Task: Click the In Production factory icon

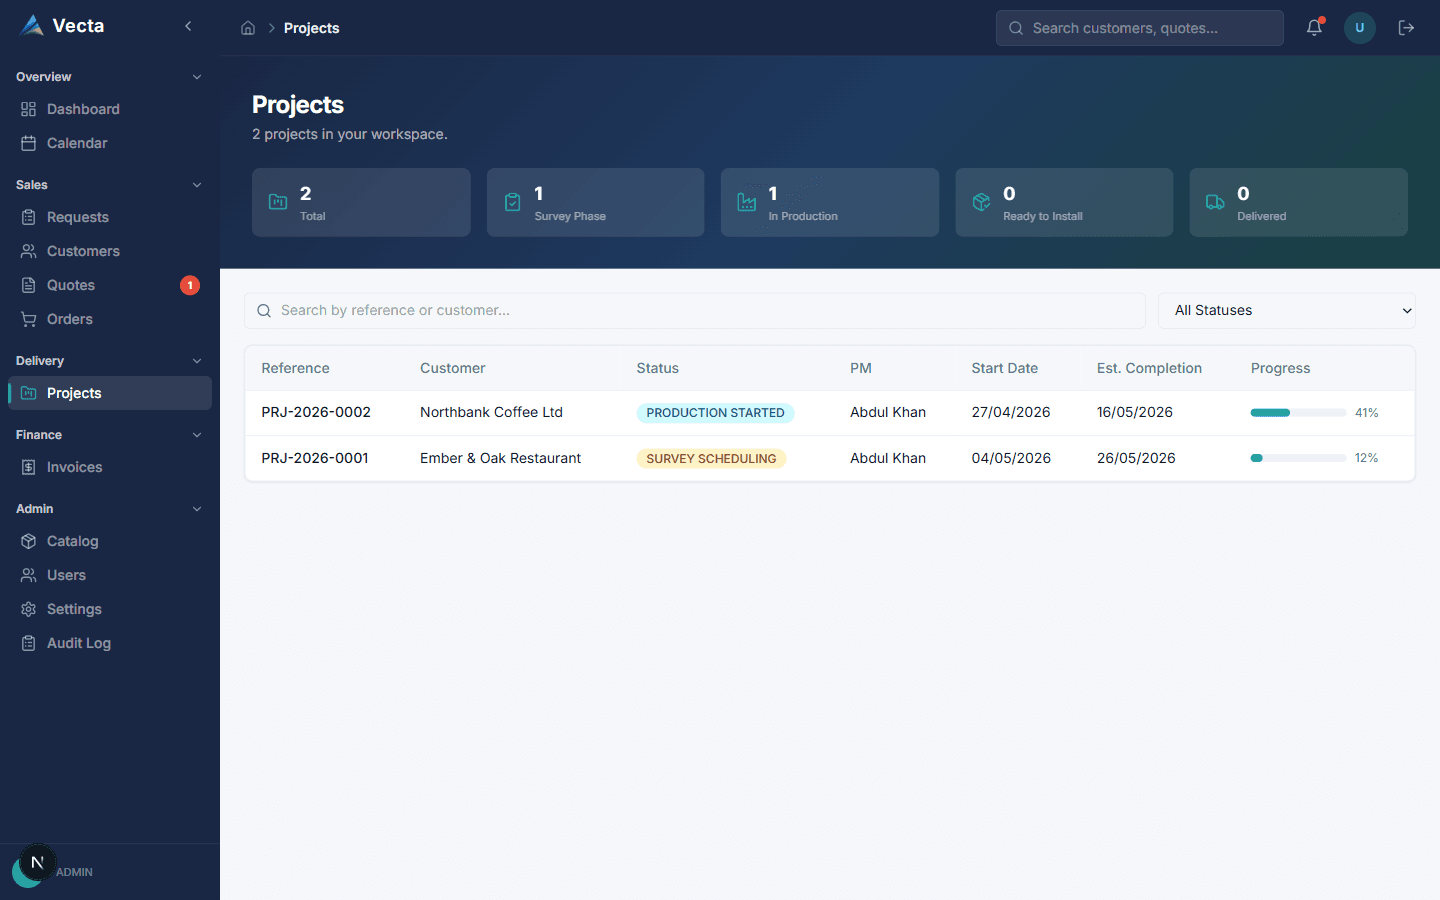Action: (x=746, y=202)
